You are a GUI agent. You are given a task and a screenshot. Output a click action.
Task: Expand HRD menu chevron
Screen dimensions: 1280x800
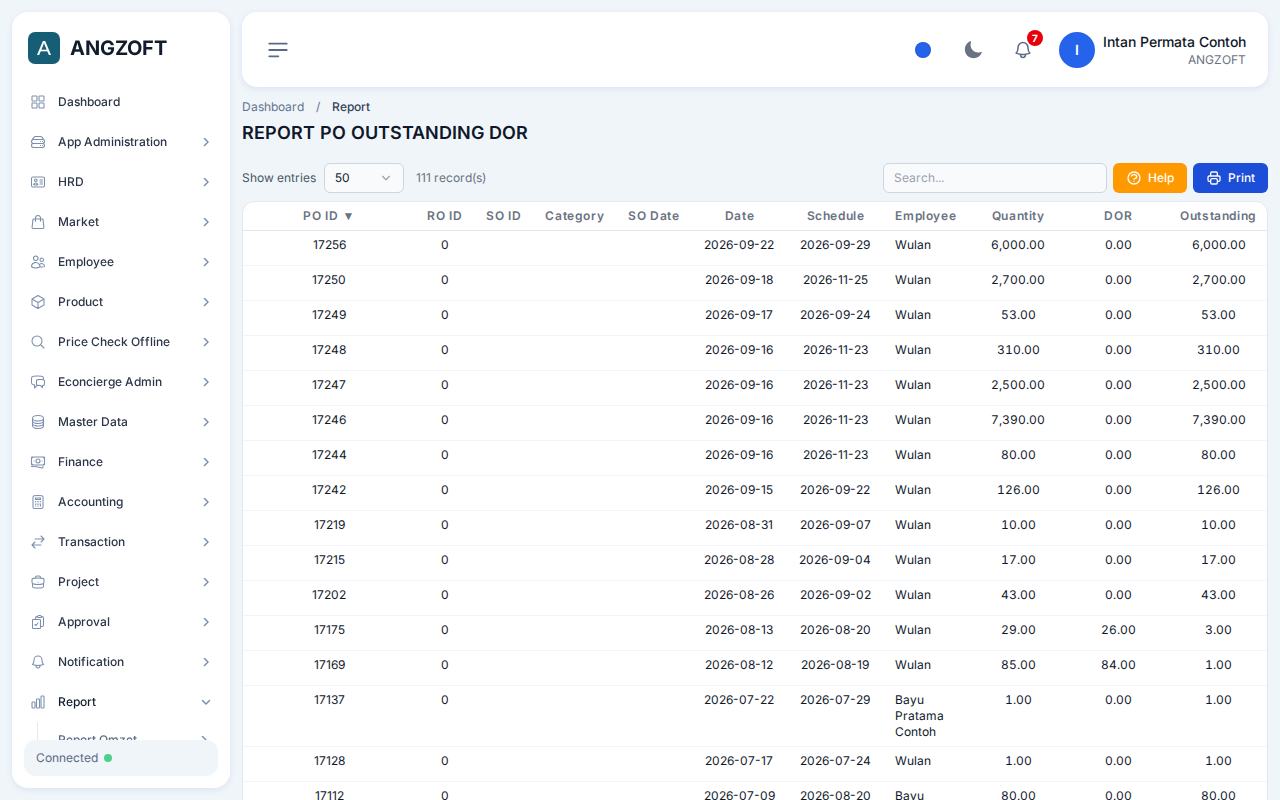click(x=206, y=182)
